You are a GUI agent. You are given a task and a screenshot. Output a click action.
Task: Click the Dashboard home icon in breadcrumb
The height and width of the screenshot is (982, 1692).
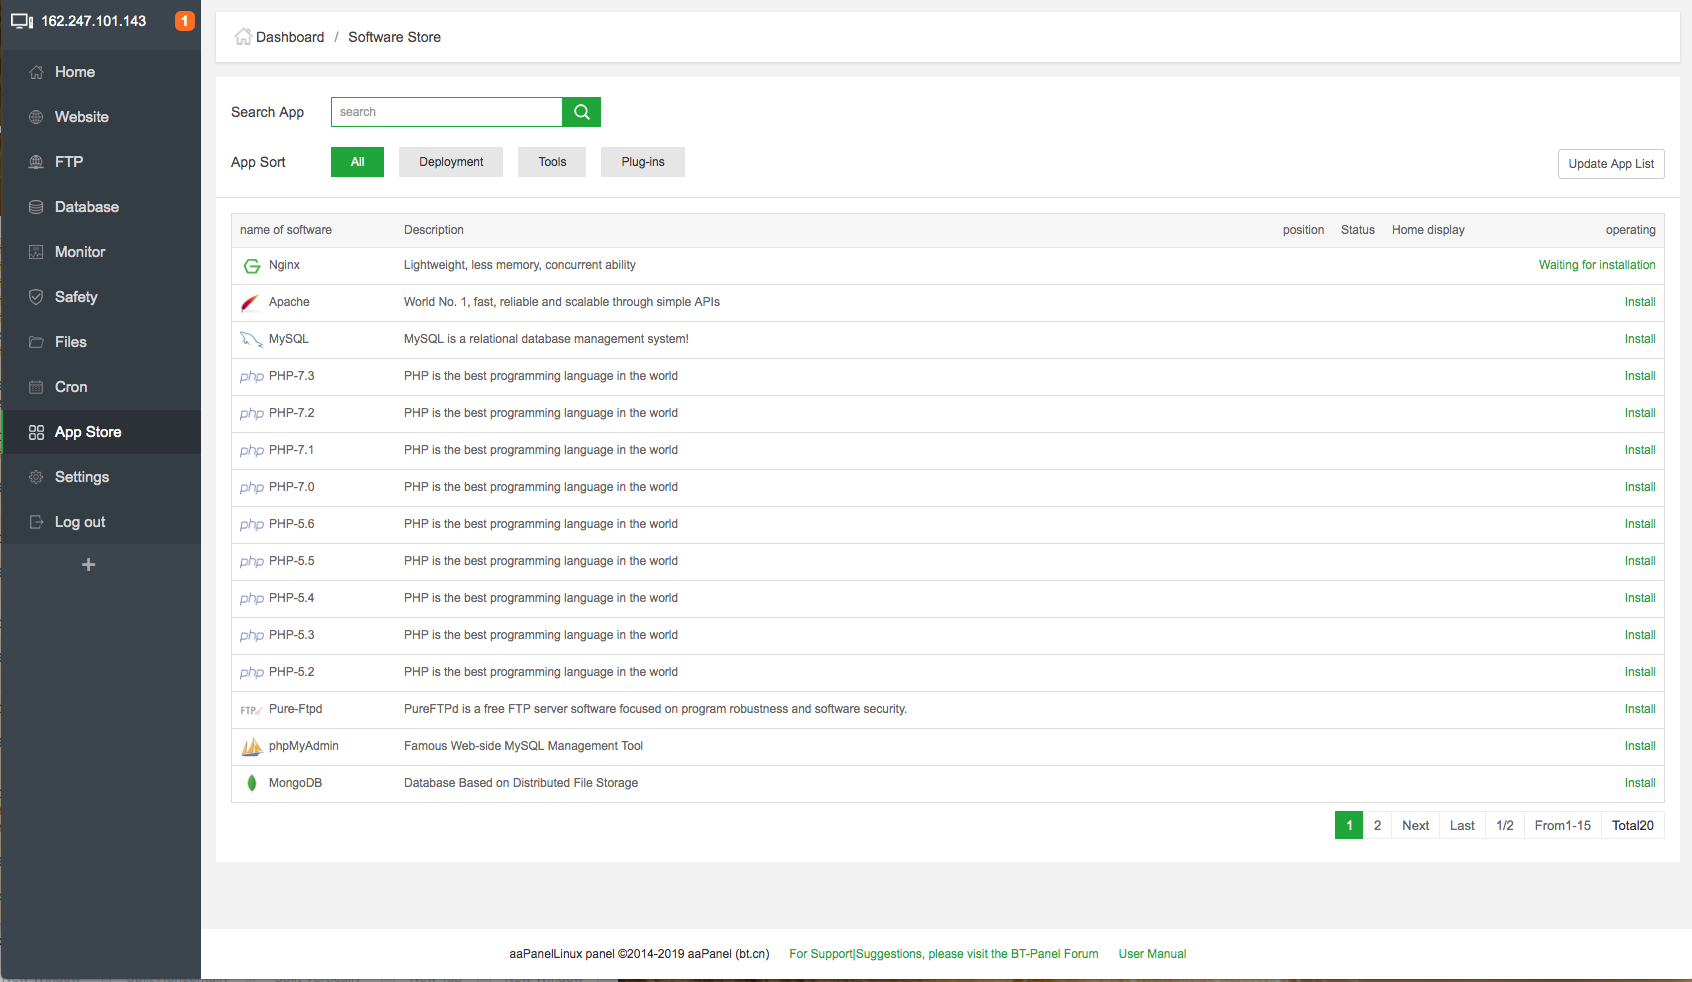click(243, 37)
